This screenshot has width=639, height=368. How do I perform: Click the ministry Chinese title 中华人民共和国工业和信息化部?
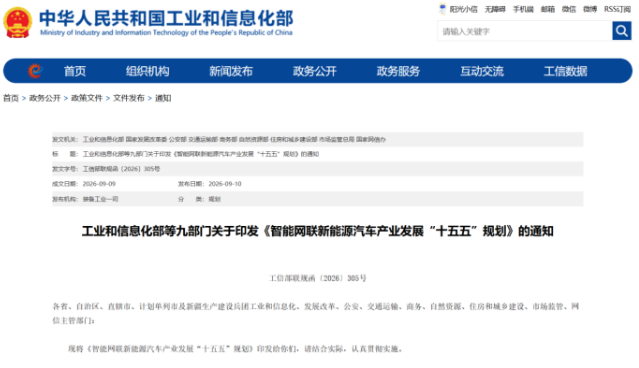click(166, 18)
